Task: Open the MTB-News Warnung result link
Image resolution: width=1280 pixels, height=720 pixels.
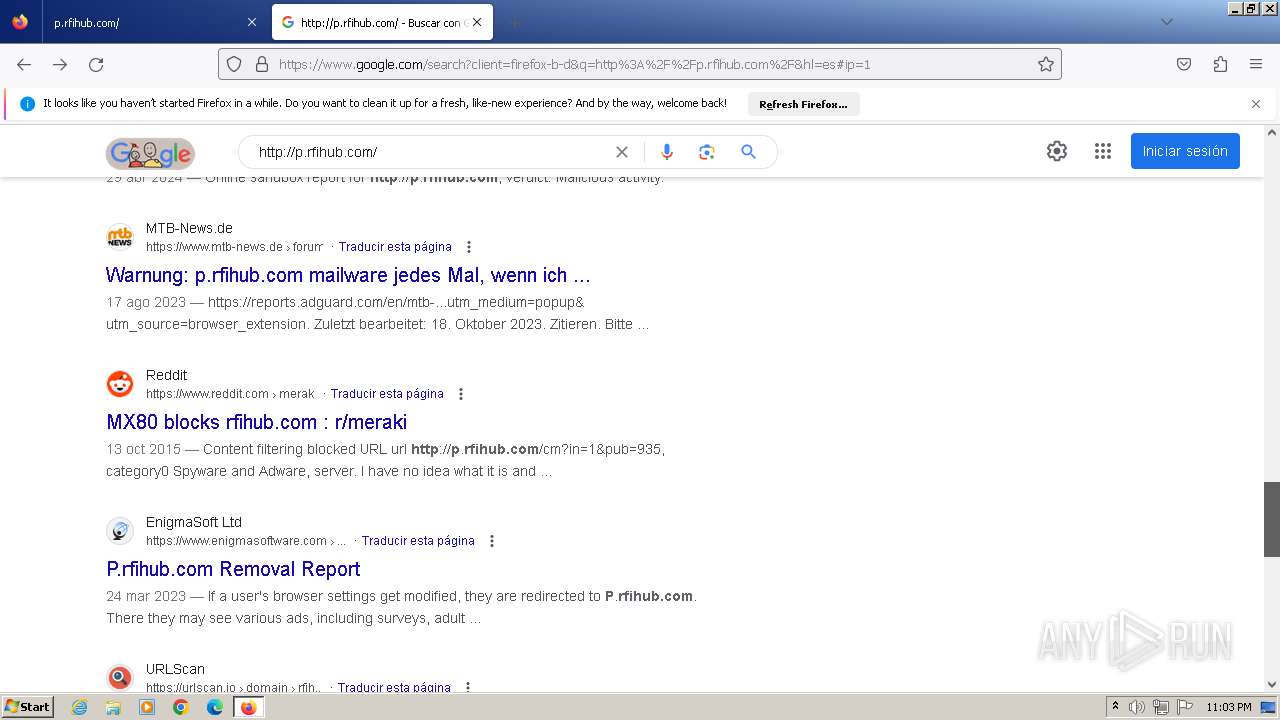Action: (x=348, y=275)
